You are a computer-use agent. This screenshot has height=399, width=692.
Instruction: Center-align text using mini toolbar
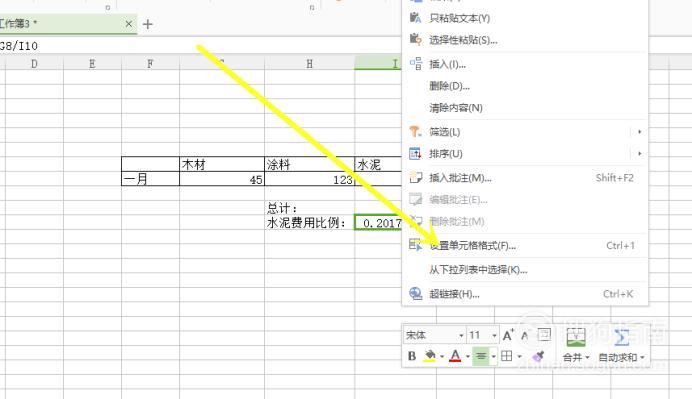tap(481, 356)
